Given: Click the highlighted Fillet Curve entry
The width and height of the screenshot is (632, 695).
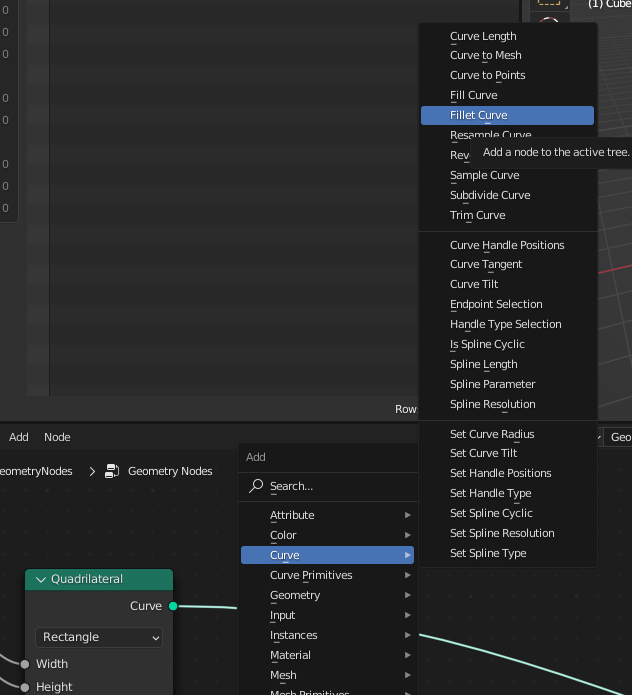Looking at the screenshot, I should 507,115.
